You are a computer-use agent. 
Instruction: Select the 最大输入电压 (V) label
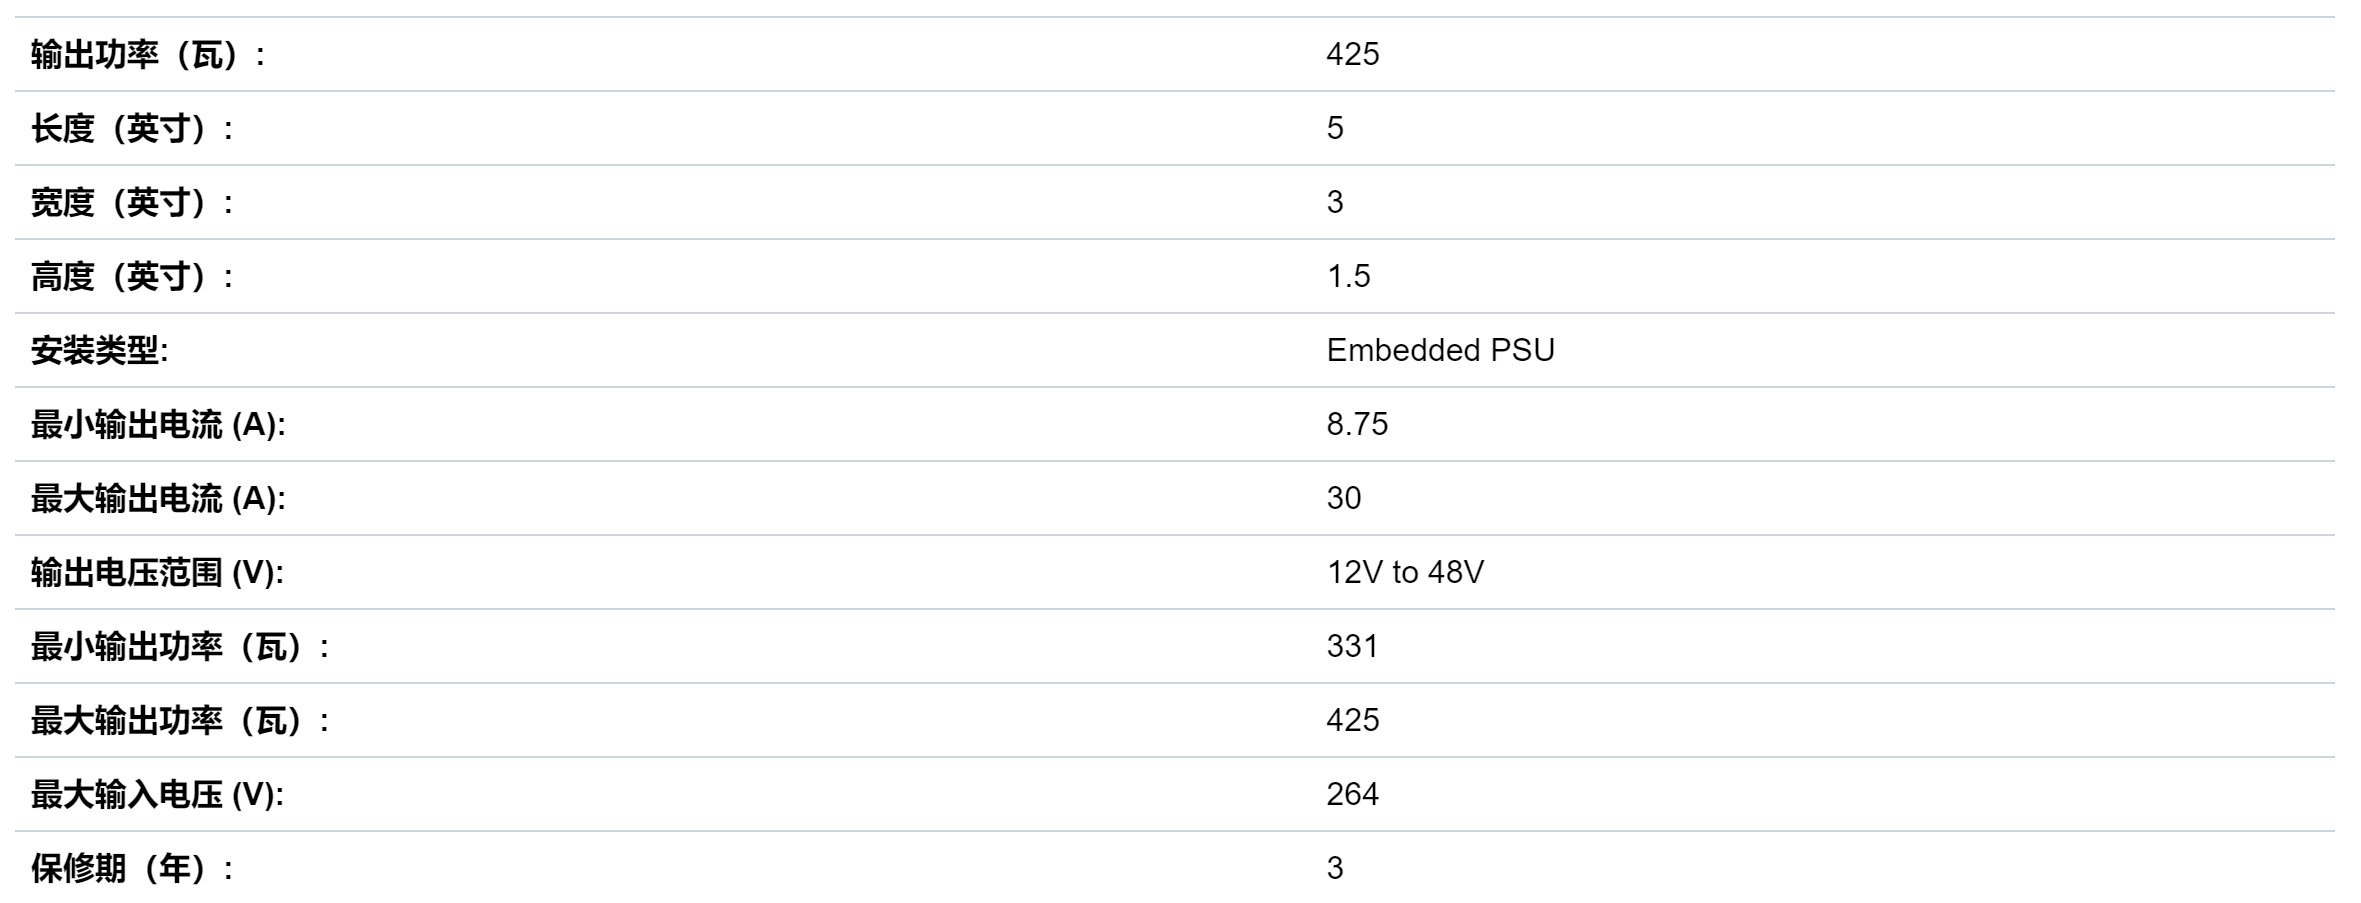coord(157,795)
